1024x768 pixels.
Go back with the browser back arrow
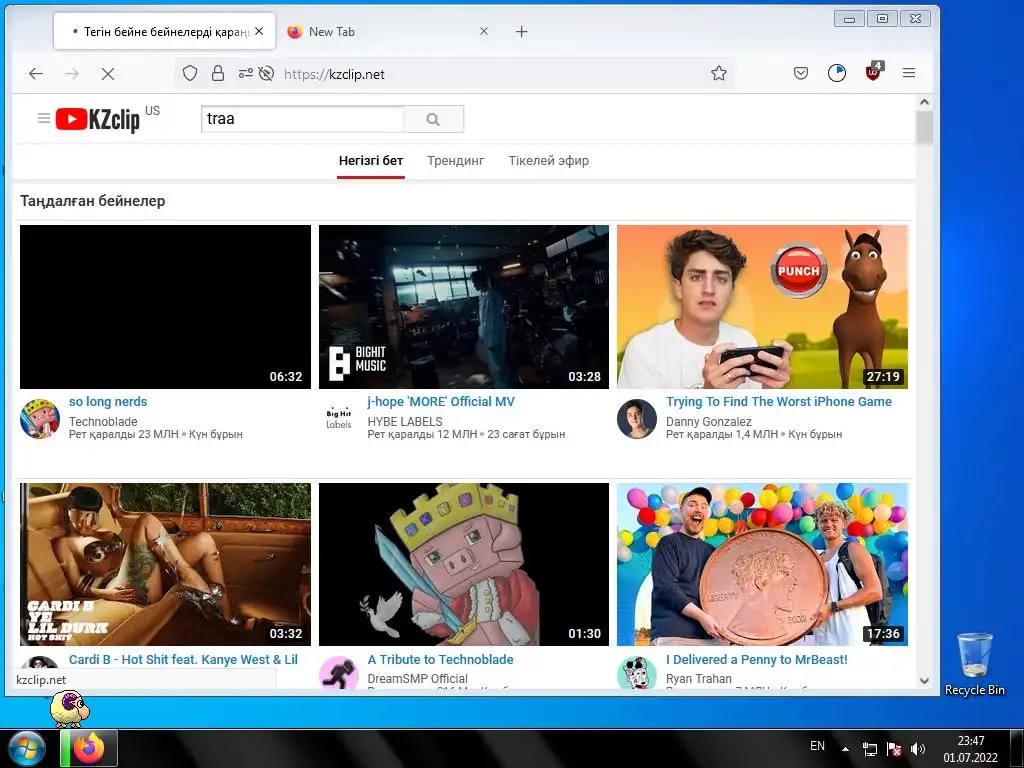click(x=36, y=74)
